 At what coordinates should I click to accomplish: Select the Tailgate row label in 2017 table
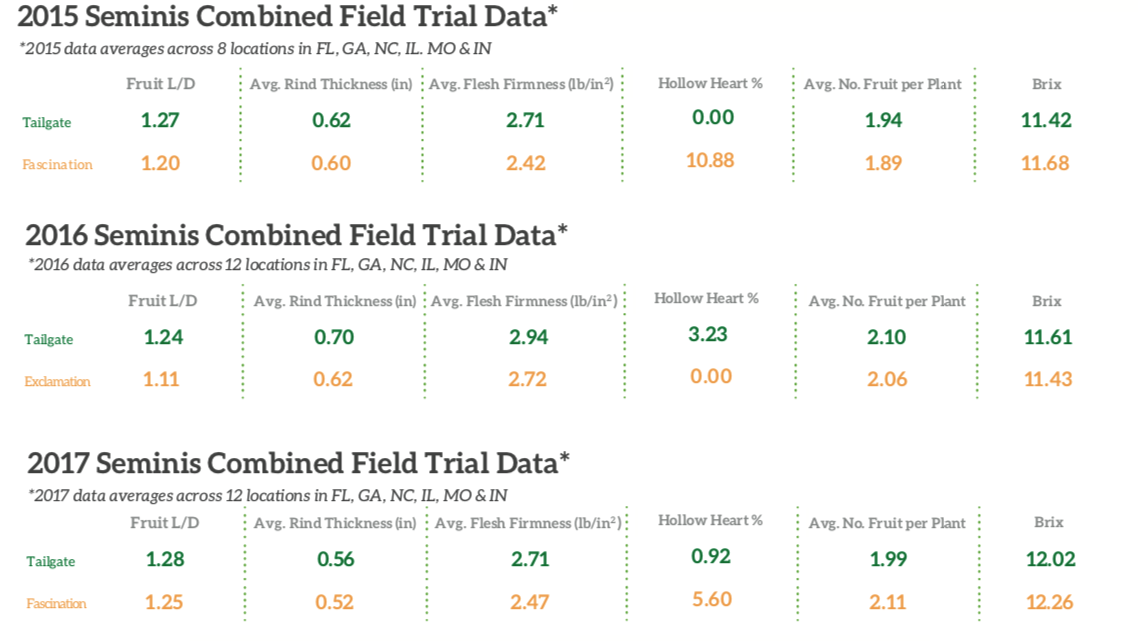click(50, 562)
